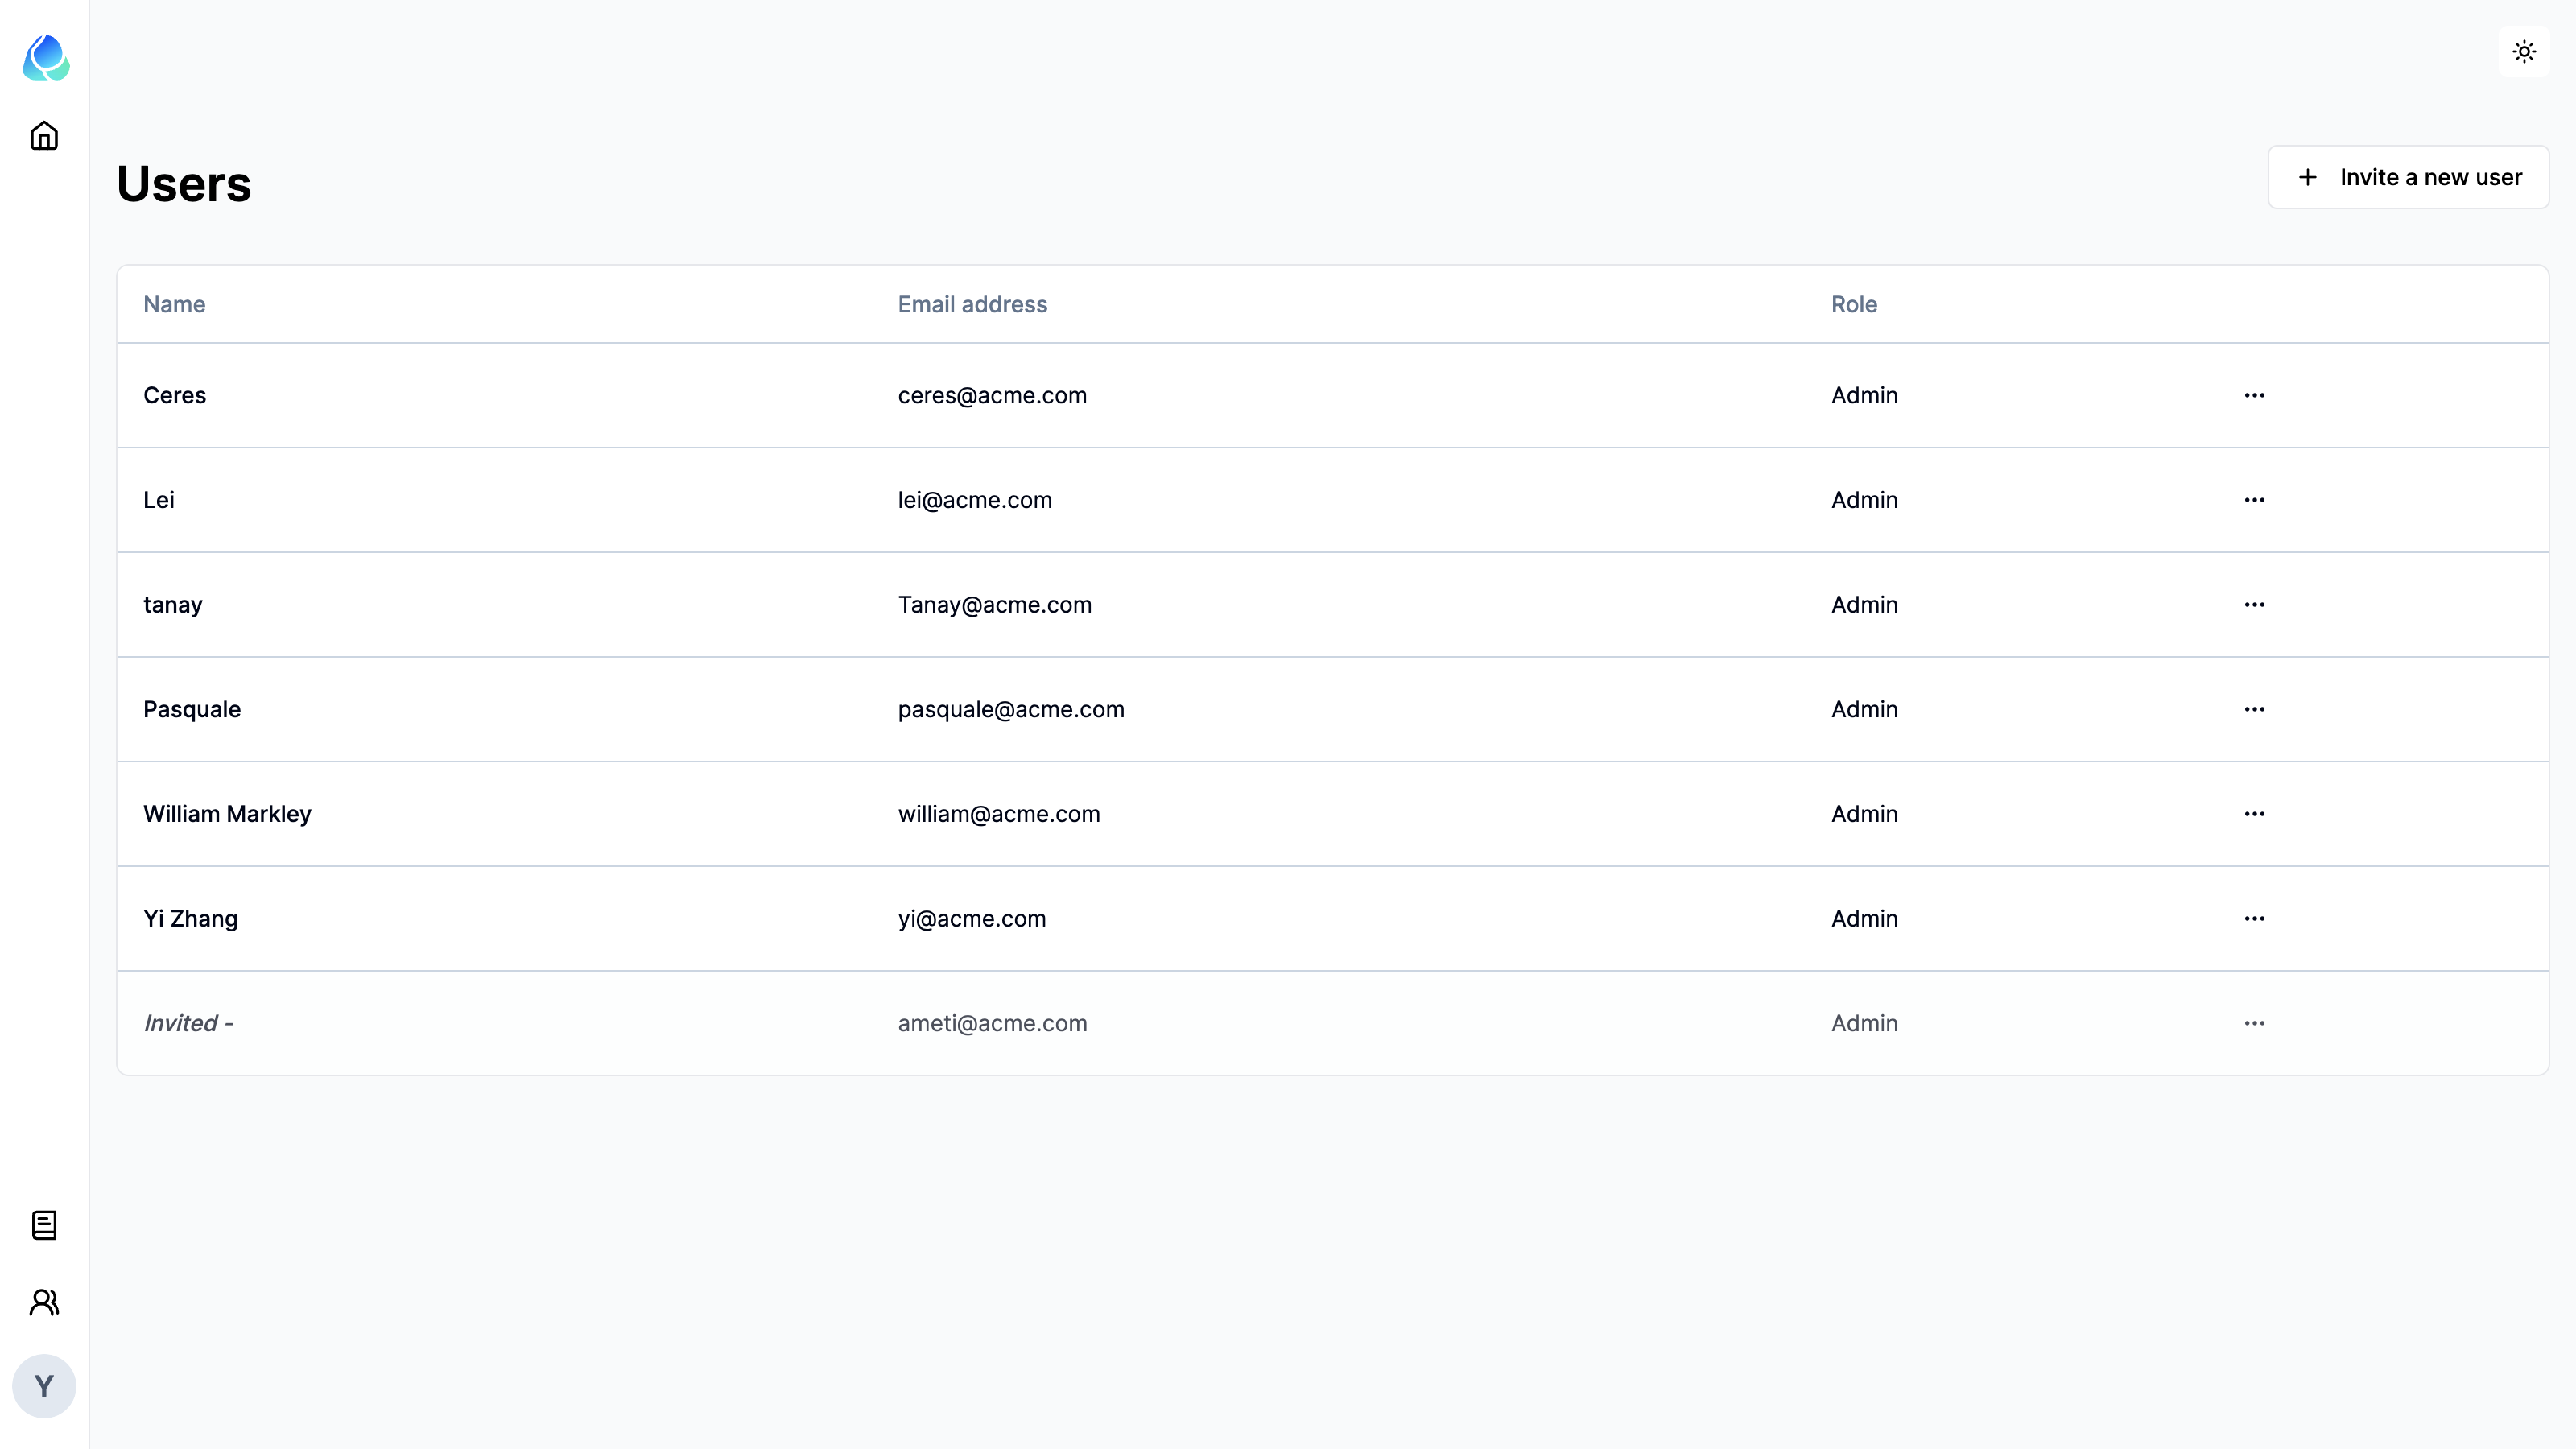Click the Users page heading
2576x1449 pixels.
184,184
